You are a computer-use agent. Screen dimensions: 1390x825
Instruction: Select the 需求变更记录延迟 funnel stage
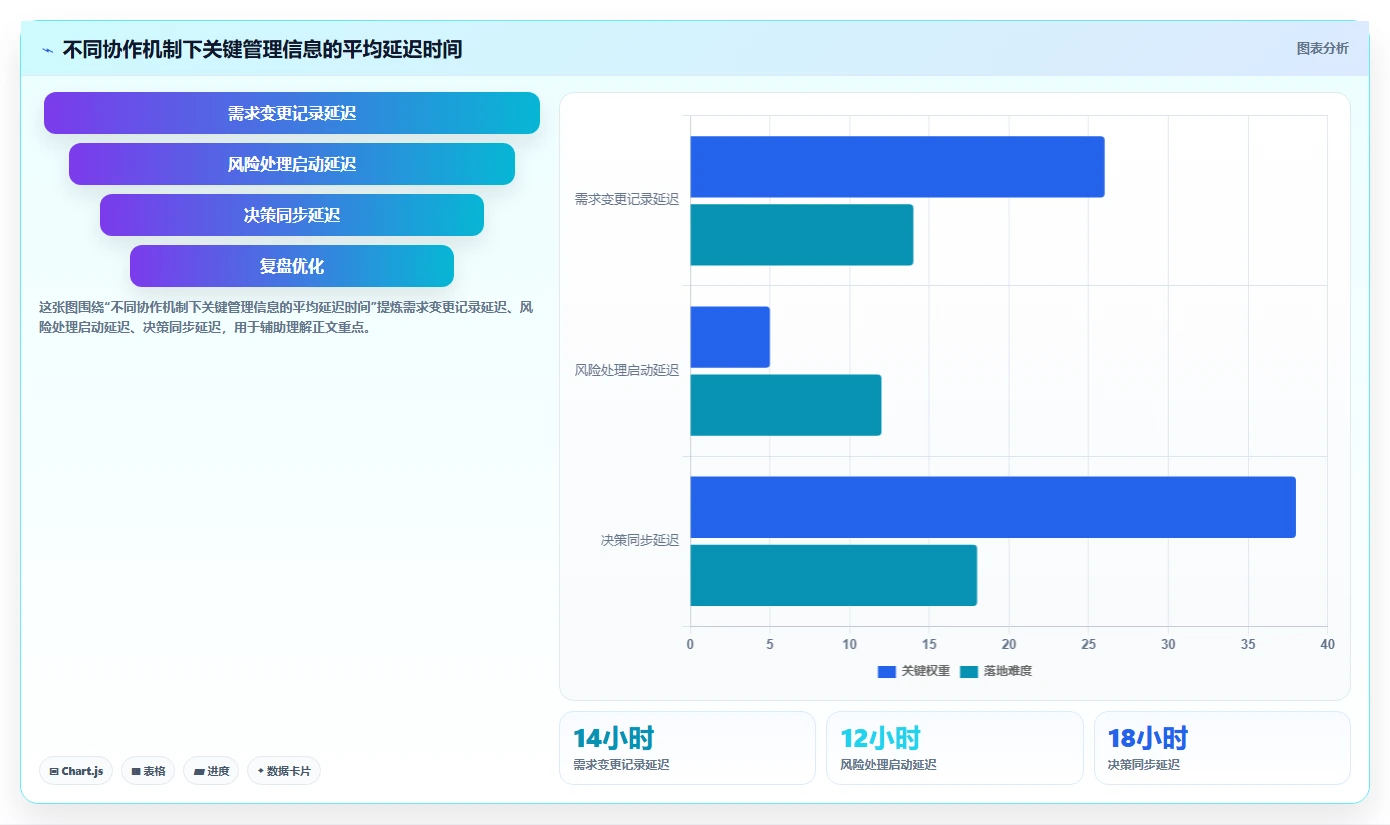tap(292, 113)
